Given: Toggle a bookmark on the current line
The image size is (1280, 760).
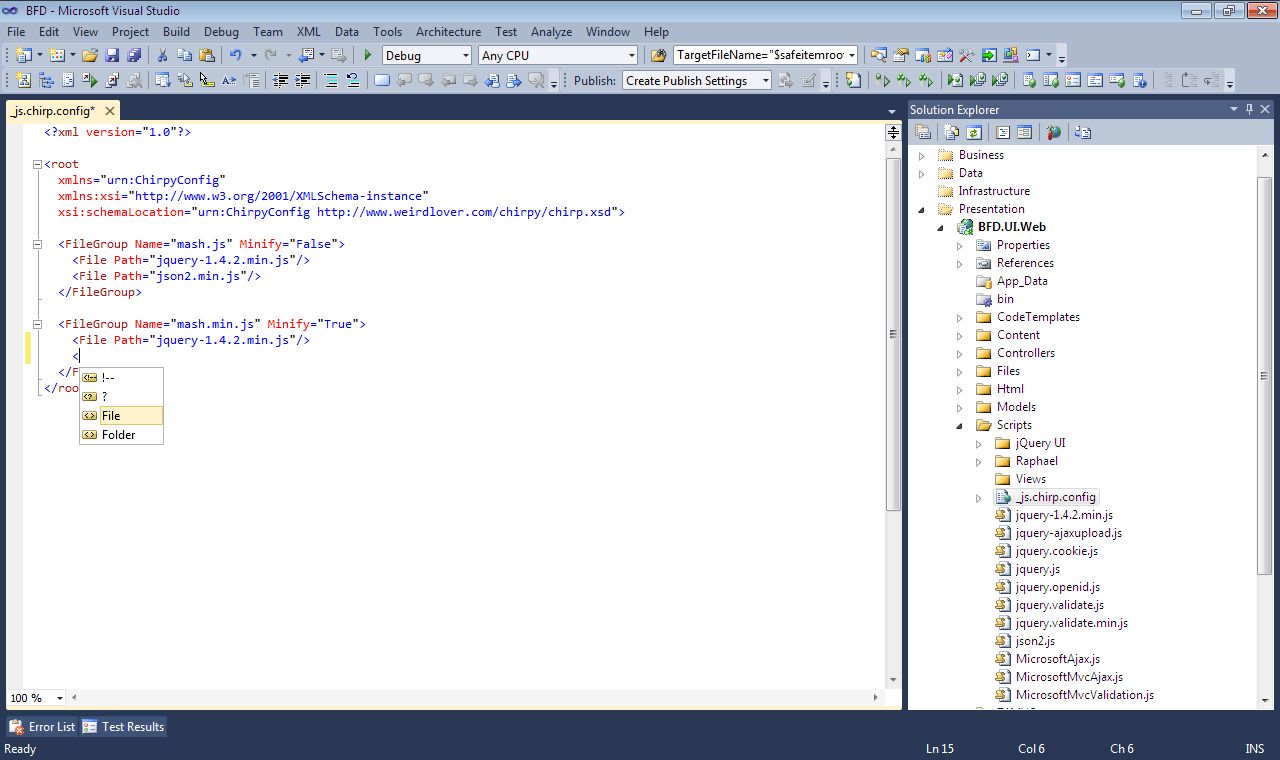Looking at the screenshot, I should pos(381,80).
